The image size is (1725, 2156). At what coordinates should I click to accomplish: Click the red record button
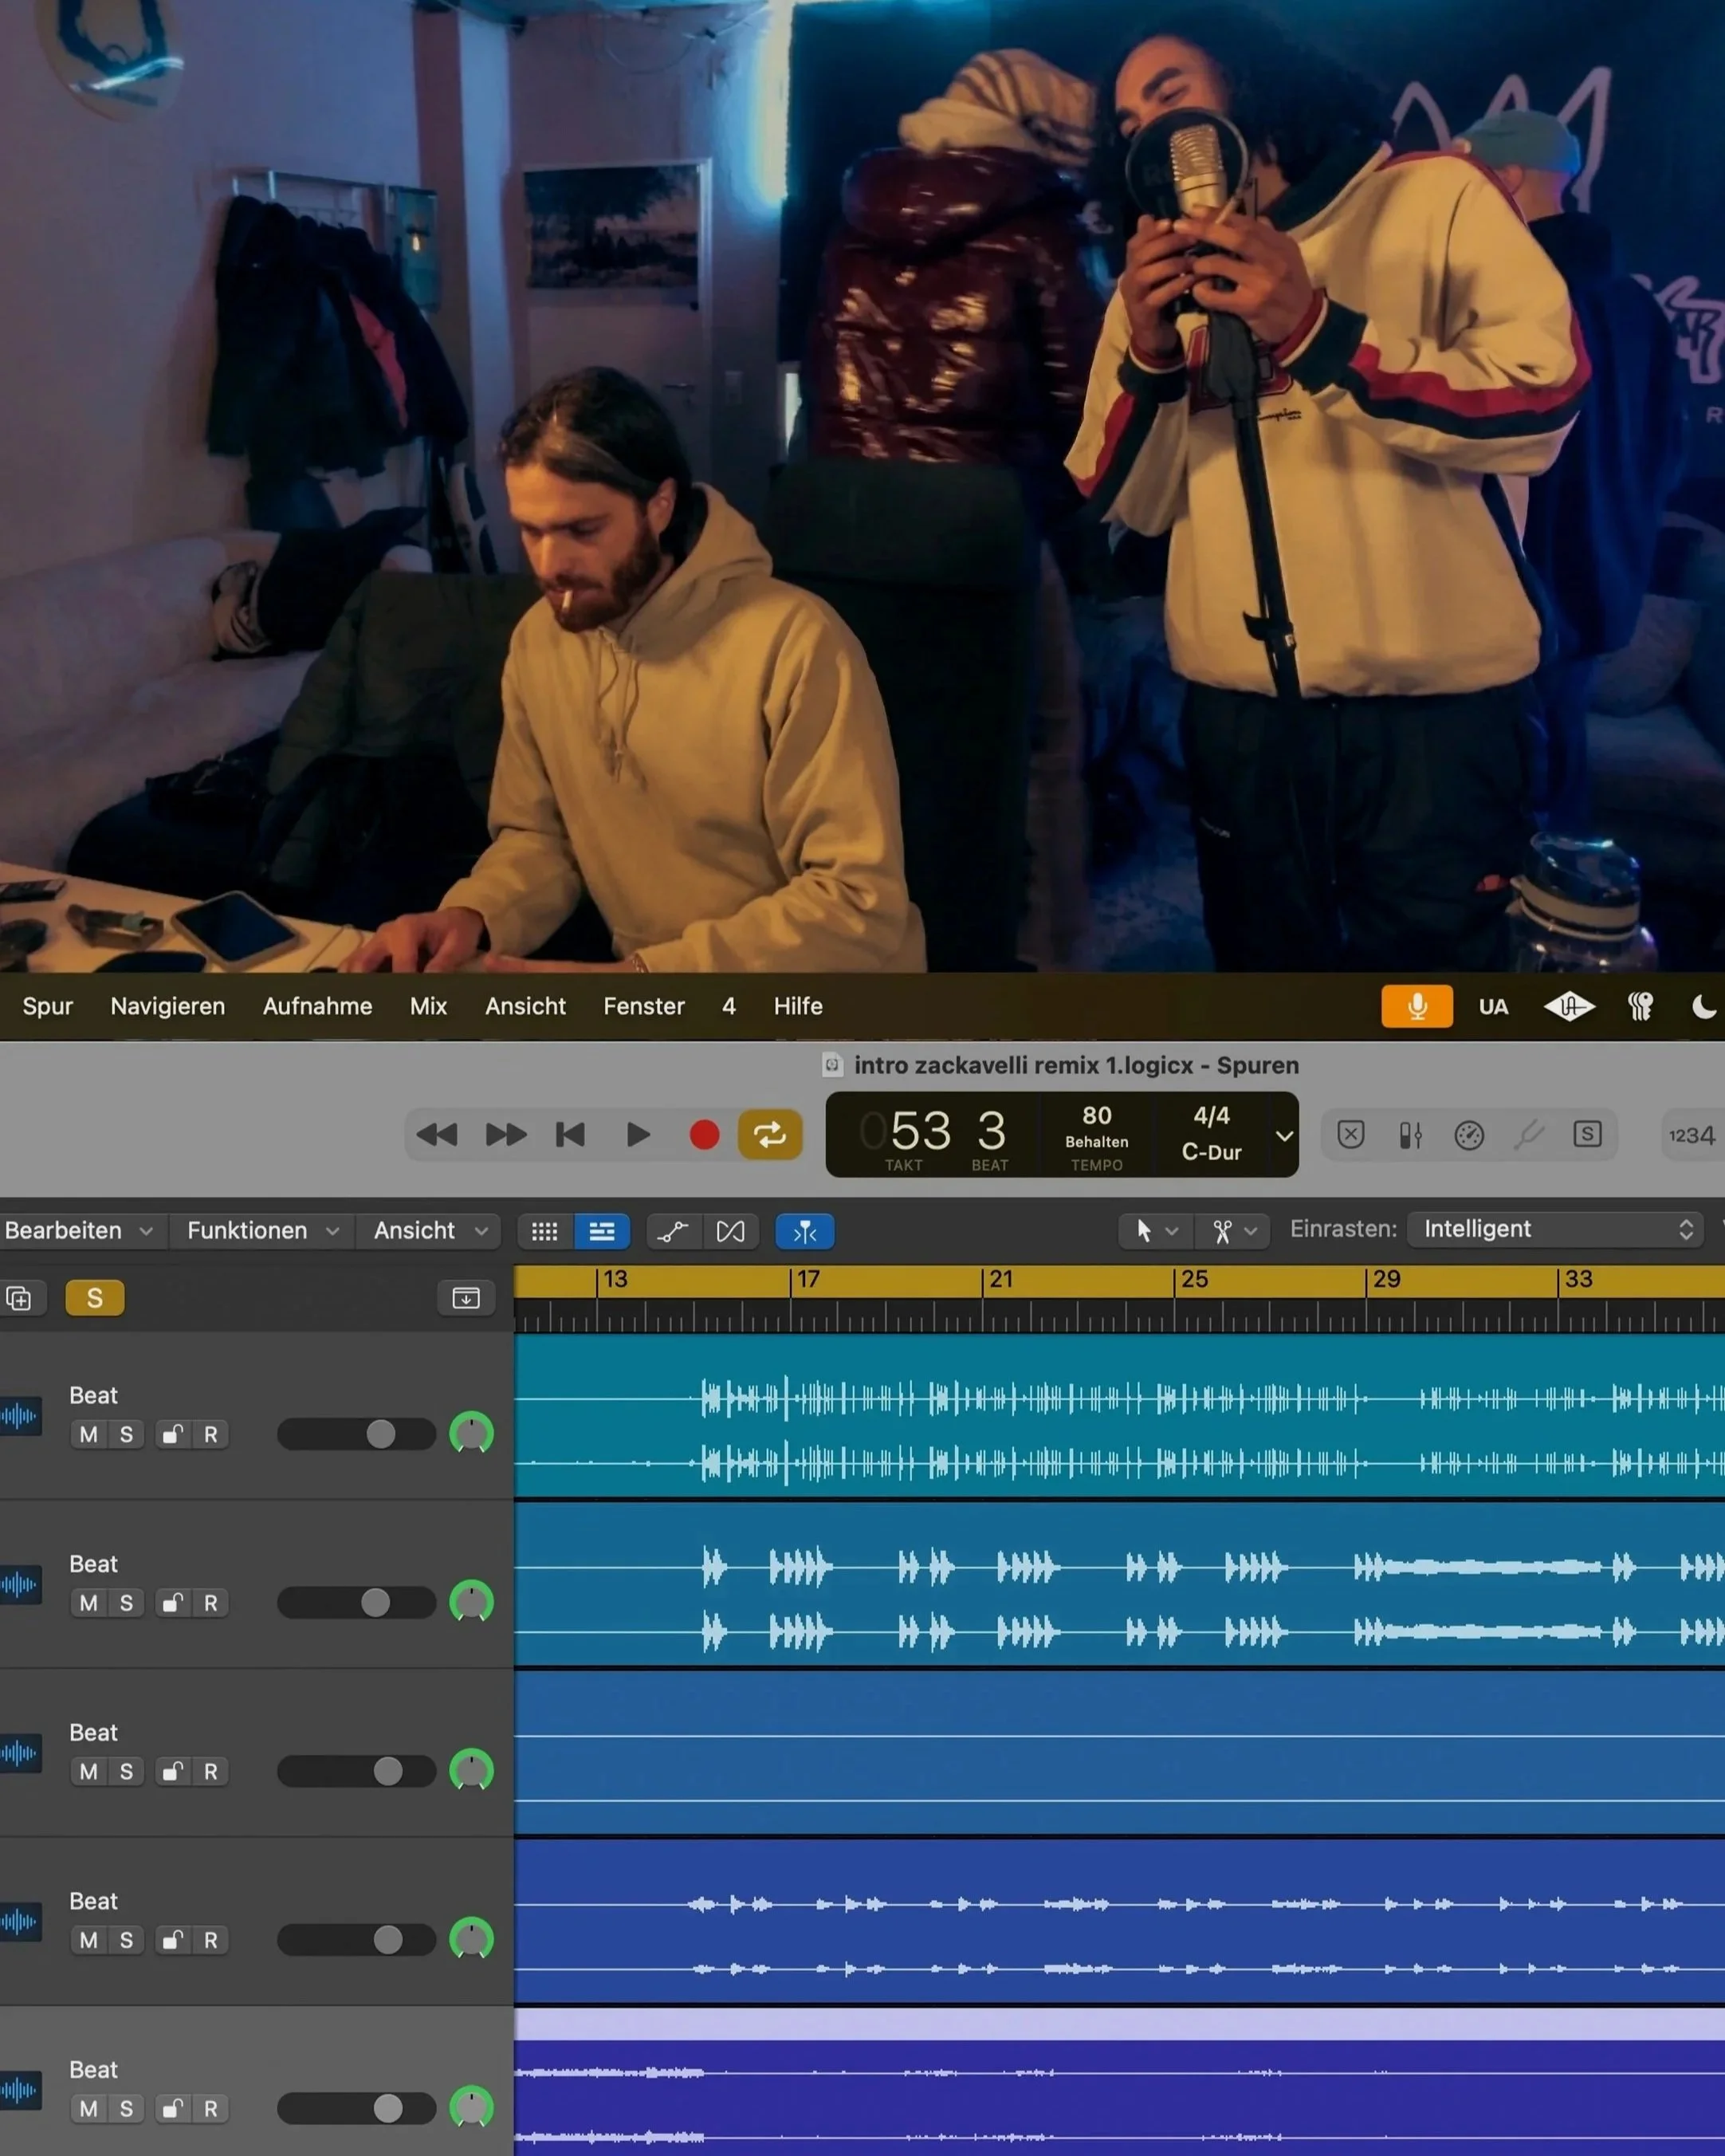pos(704,1135)
